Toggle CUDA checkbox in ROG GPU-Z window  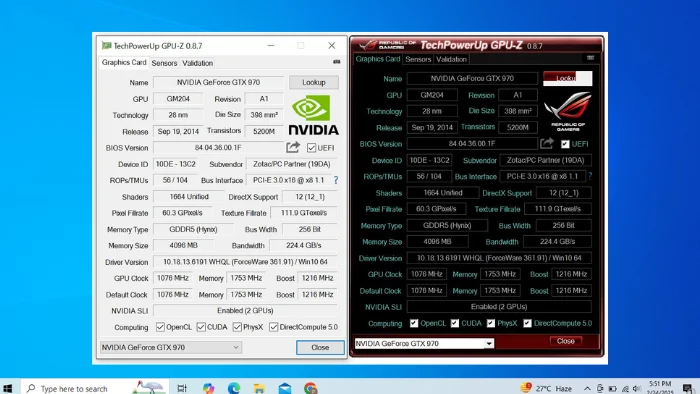(455, 323)
